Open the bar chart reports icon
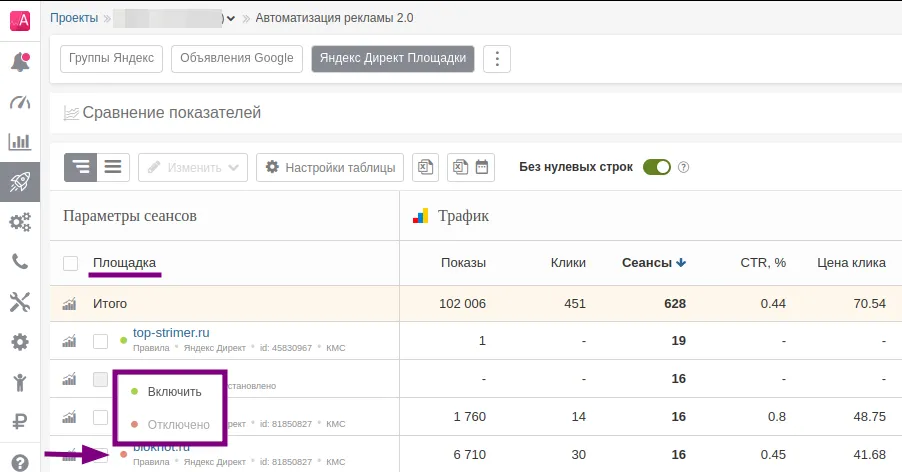The height and width of the screenshot is (472, 902). pyautogui.click(x=20, y=141)
